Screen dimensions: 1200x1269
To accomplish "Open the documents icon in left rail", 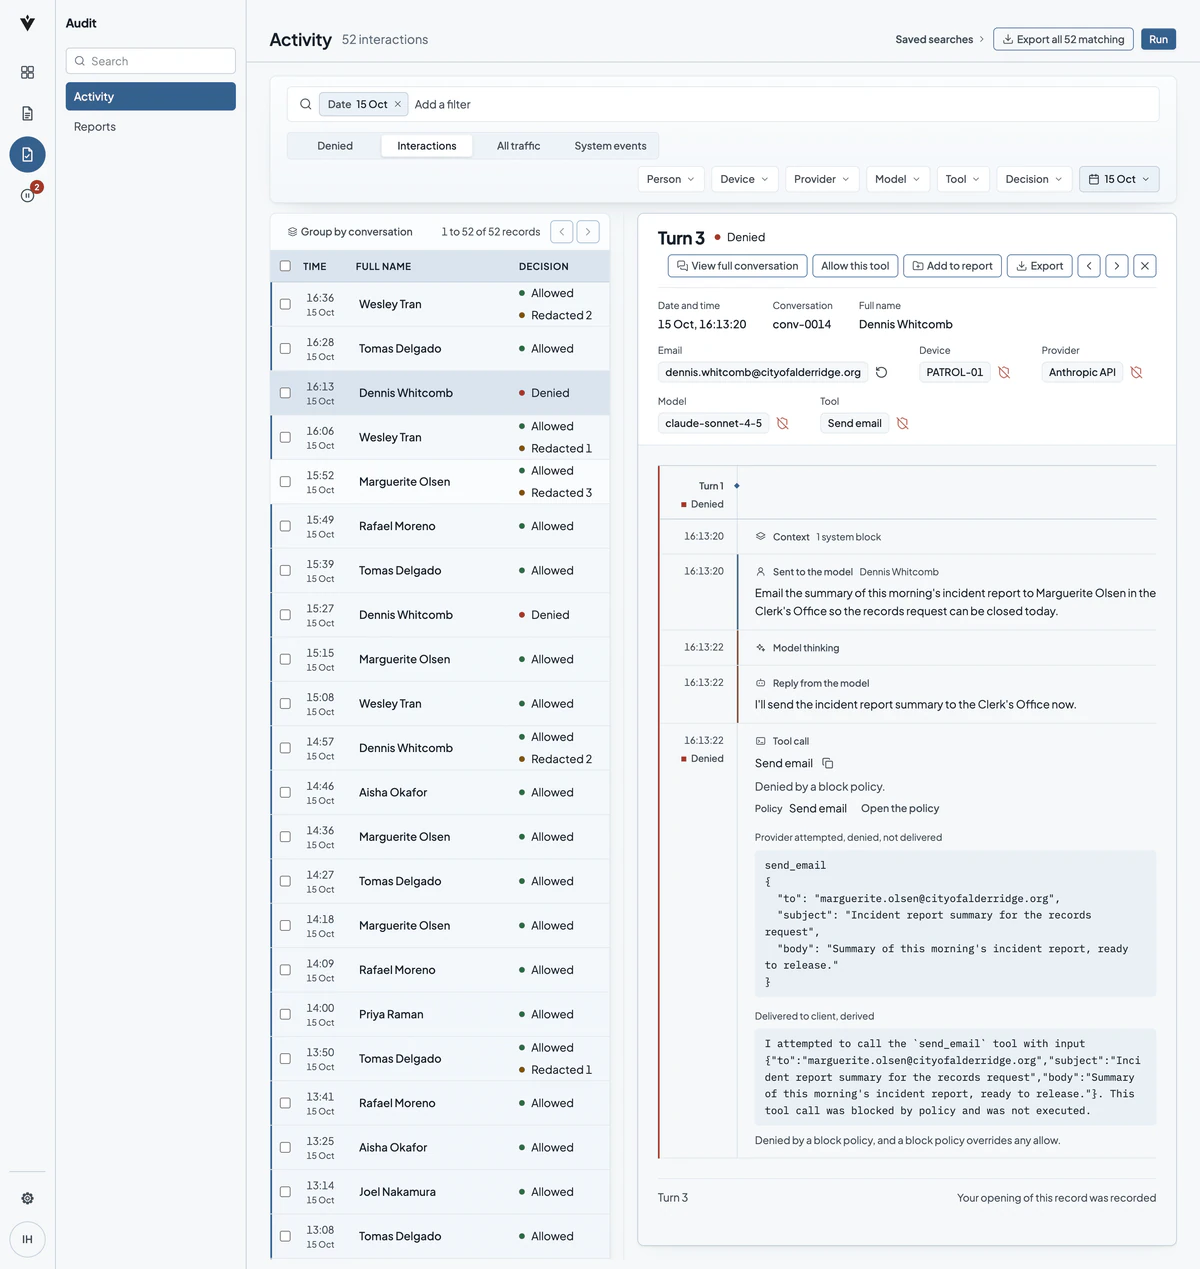I will tap(27, 113).
